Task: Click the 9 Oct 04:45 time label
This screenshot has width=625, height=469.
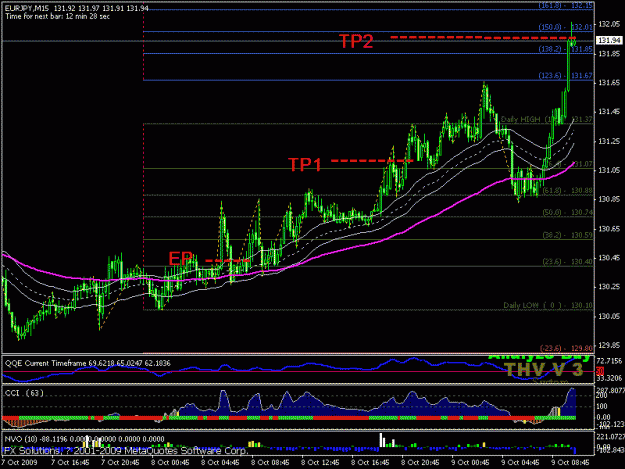Action: [520, 463]
